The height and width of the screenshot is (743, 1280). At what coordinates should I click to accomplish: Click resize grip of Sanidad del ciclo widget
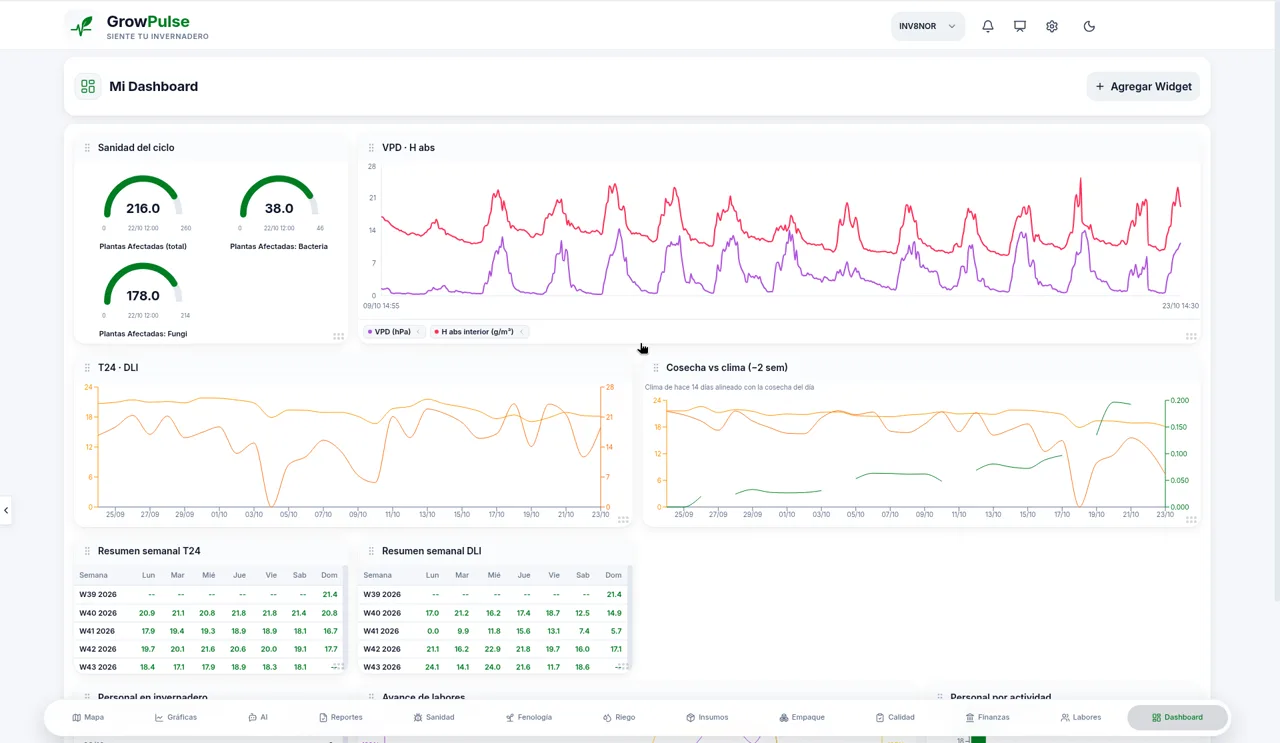[x=338, y=336]
